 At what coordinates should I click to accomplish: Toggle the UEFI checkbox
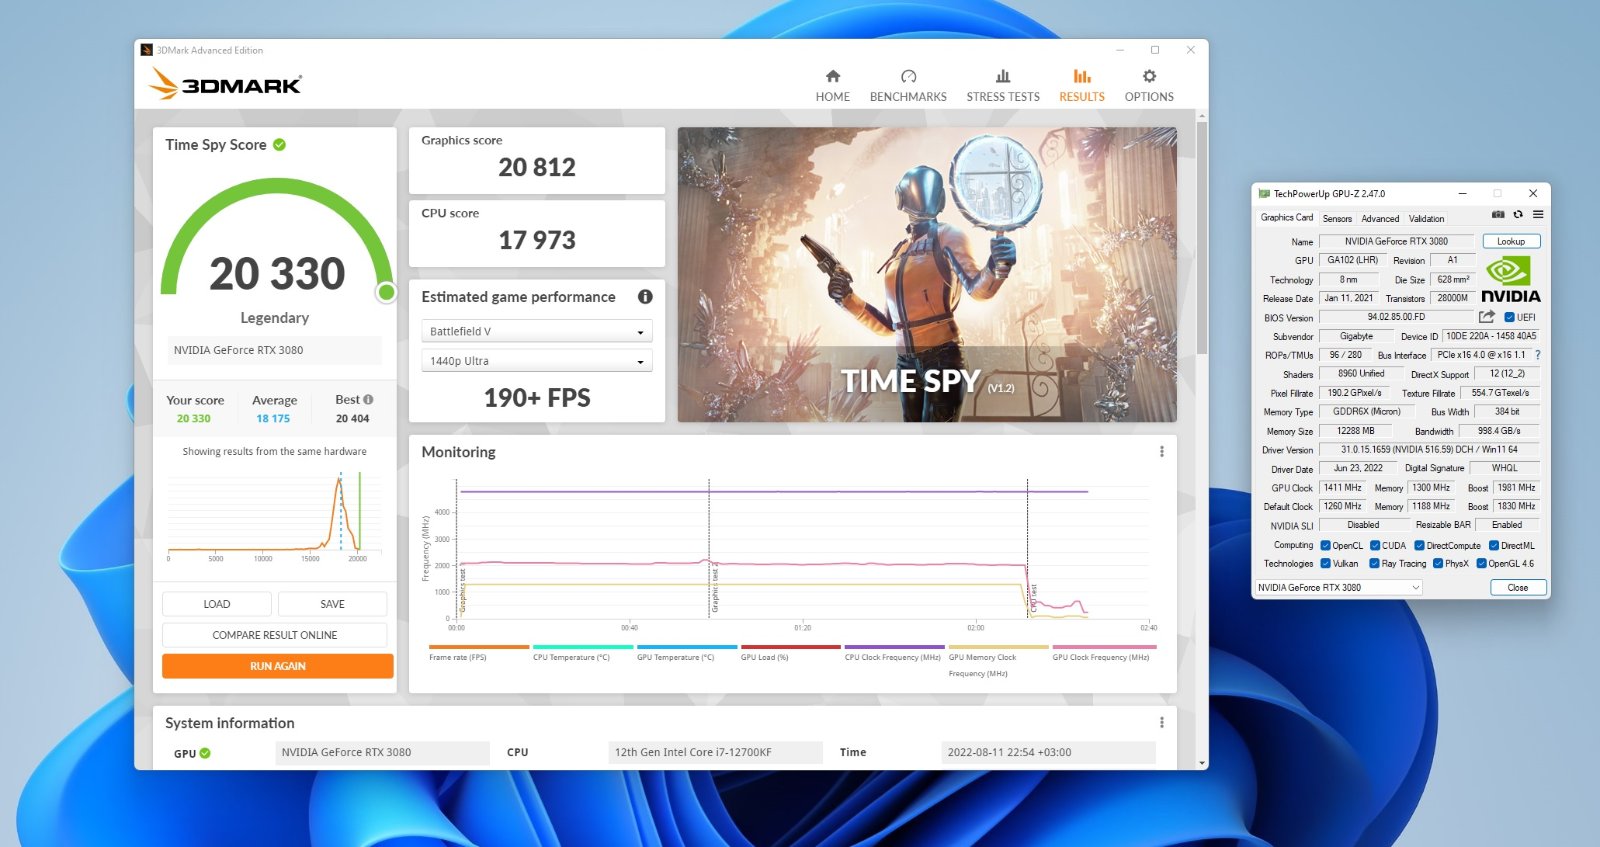click(x=1509, y=318)
